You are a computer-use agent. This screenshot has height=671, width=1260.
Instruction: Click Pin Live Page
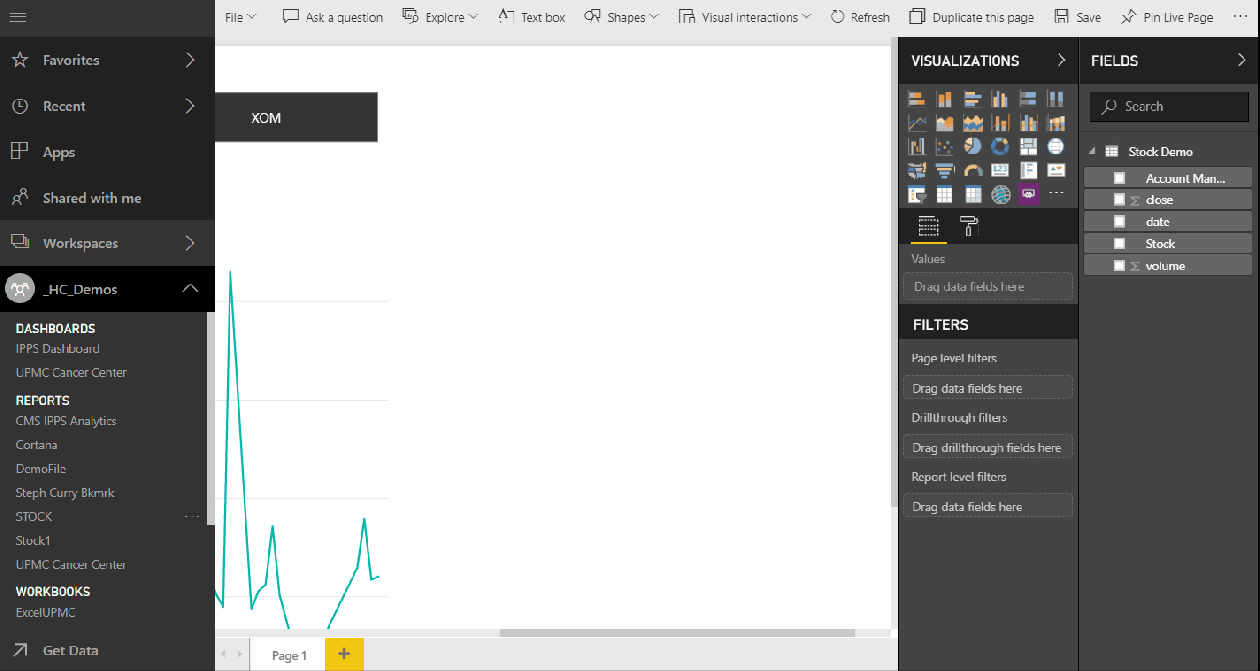[x=1167, y=17]
